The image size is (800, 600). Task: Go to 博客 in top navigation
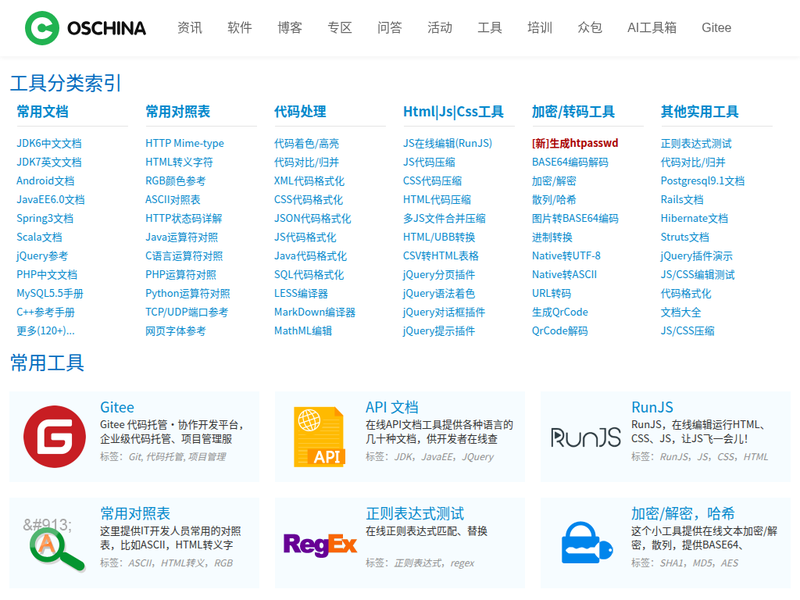click(x=289, y=28)
